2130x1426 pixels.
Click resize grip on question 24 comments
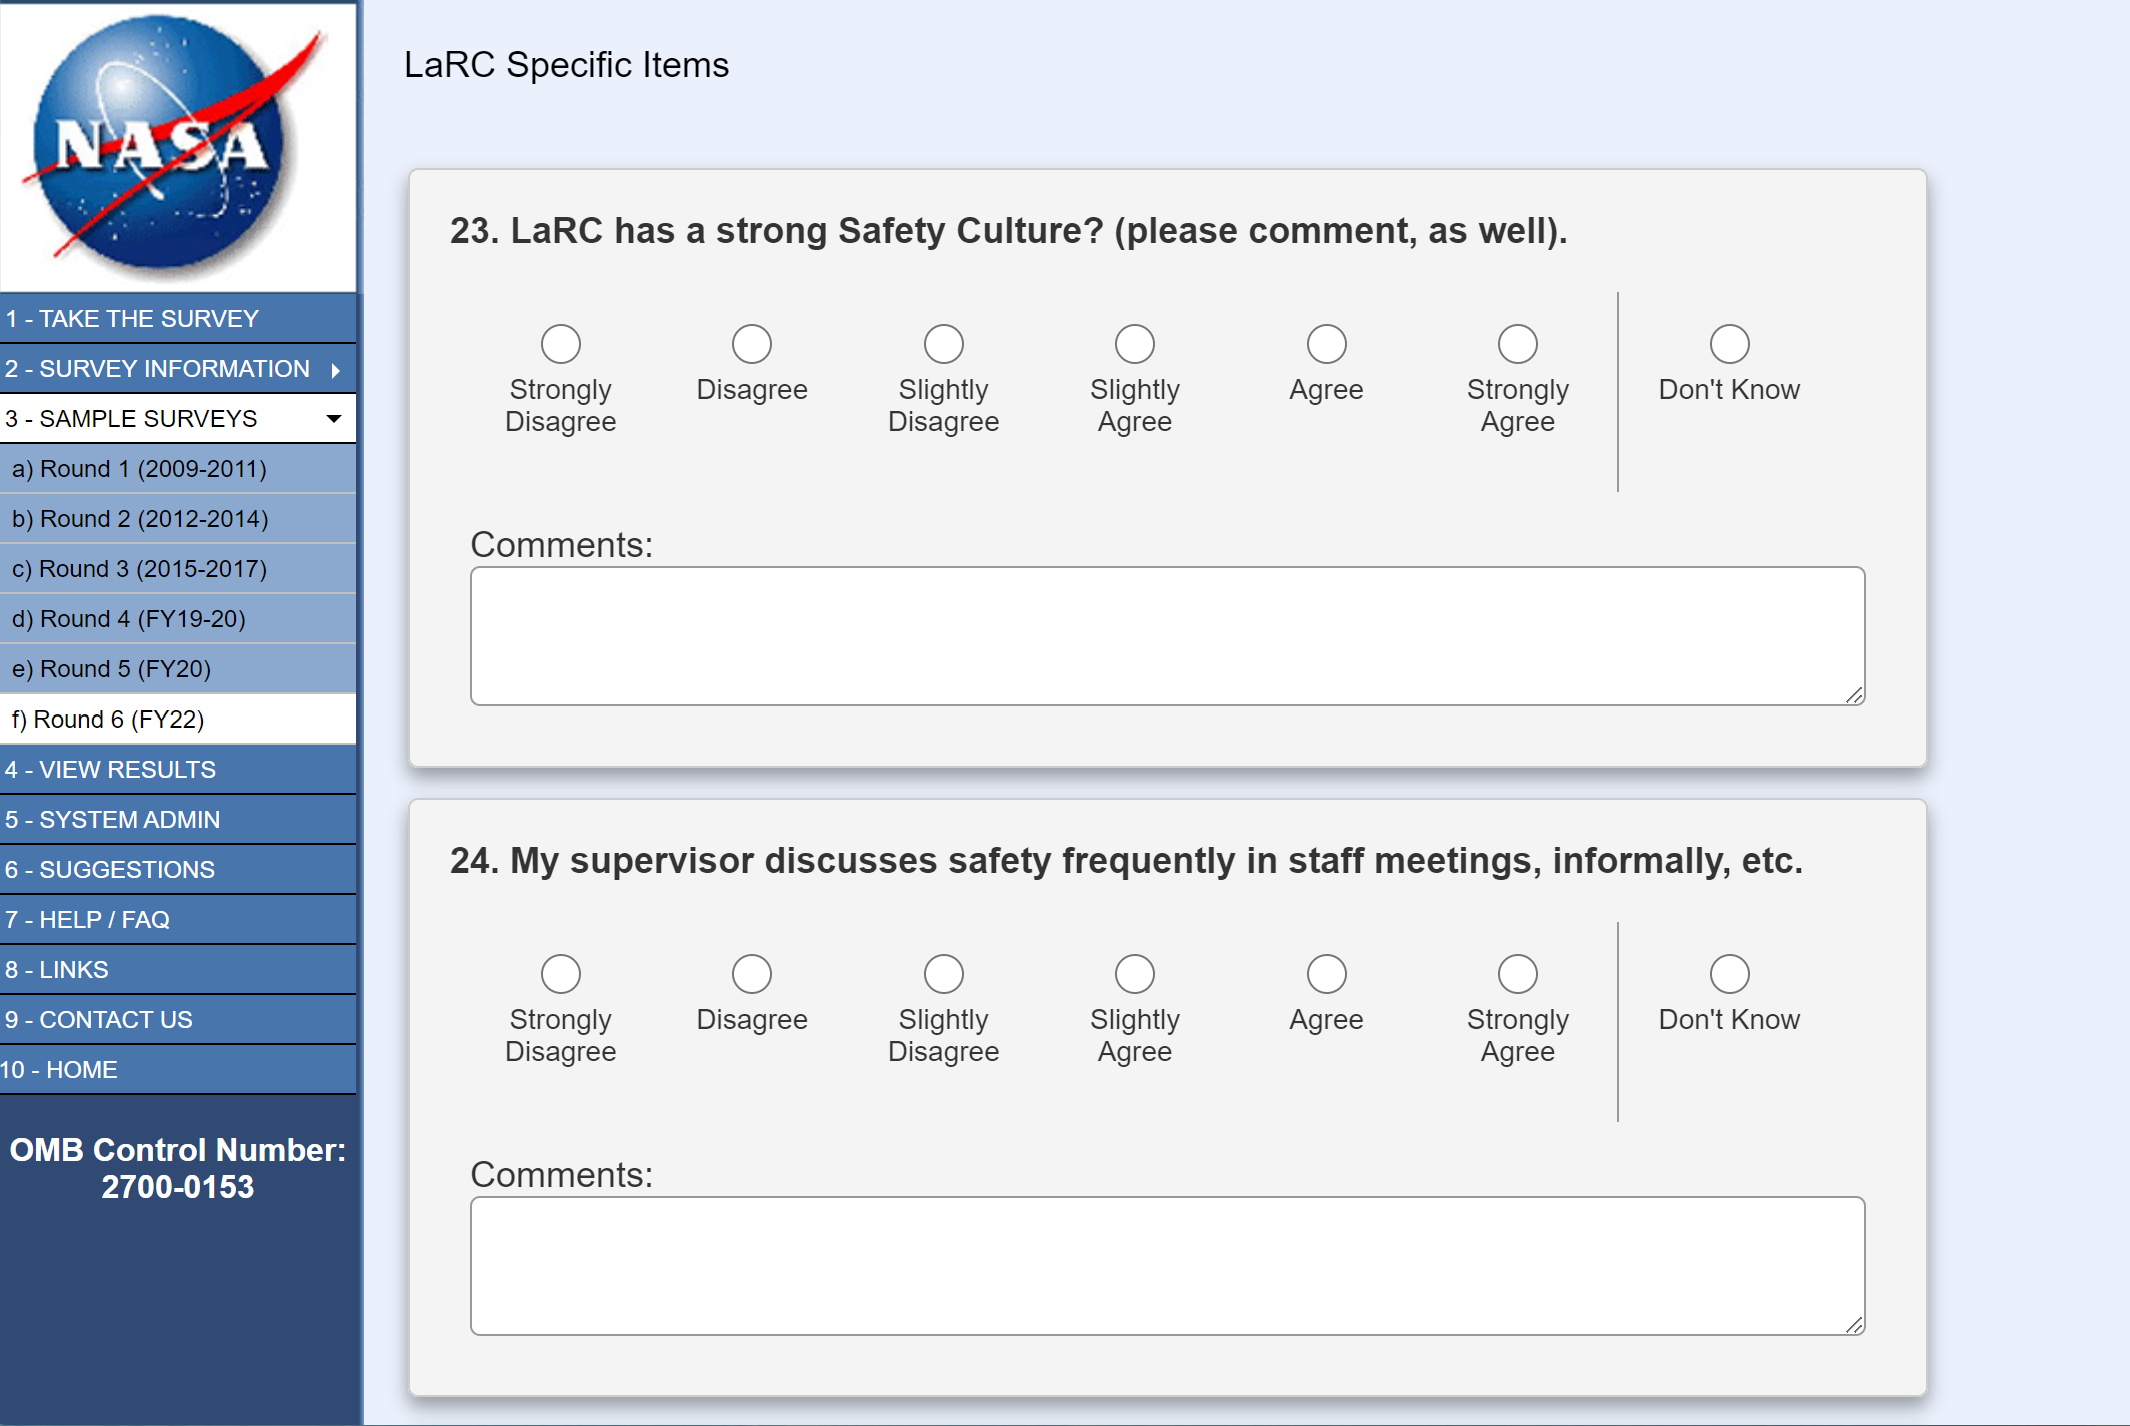pos(1854,1325)
